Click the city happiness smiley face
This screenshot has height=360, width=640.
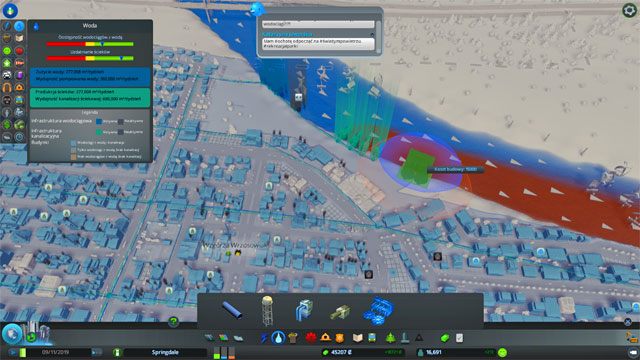[x=502, y=352]
